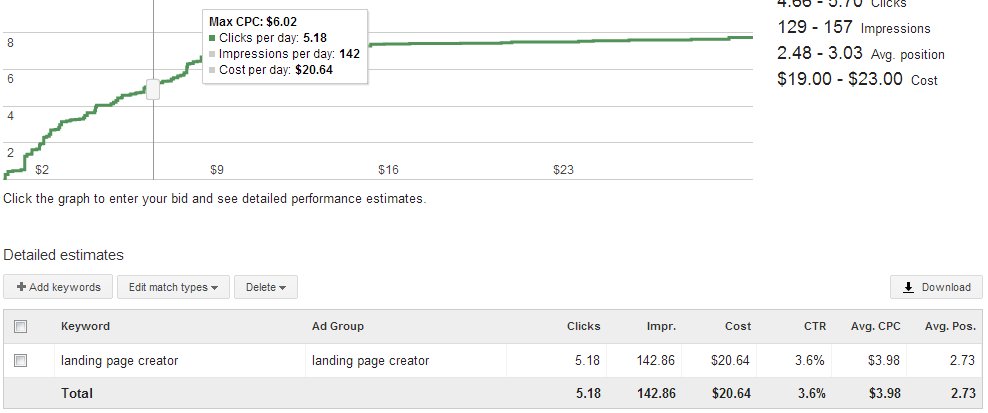Click the Cost per day legend square
The height and width of the screenshot is (413, 988).
click(212, 70)
